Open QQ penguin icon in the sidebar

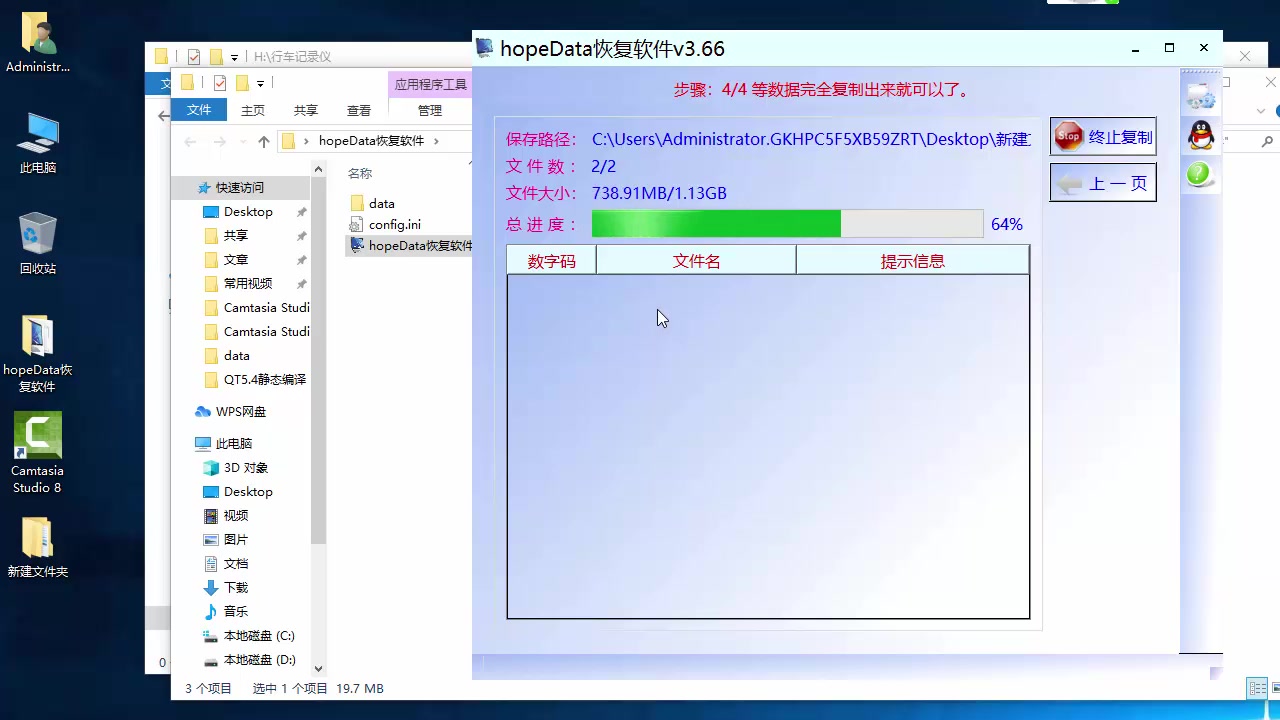pos(1200,135)
